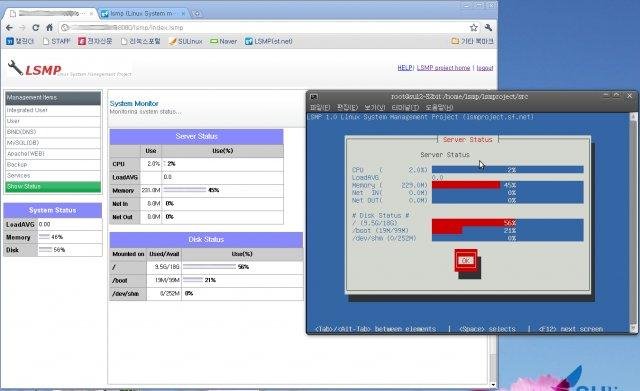Open terminal 터미널(T) menu
This screenshot has width=640, height=391.
point(405,107)
